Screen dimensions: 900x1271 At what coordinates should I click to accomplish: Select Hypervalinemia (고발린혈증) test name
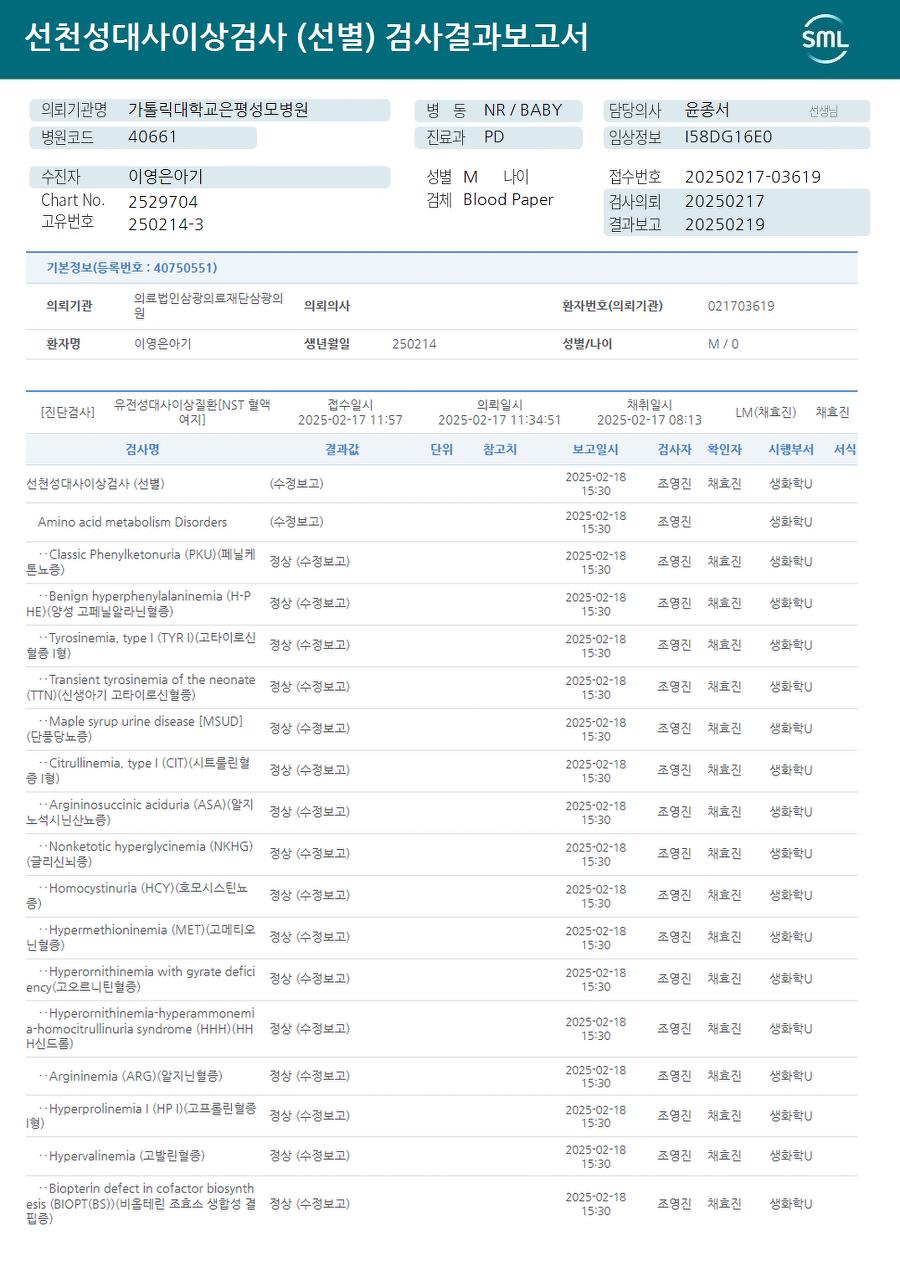click(x=122, y=1156)
